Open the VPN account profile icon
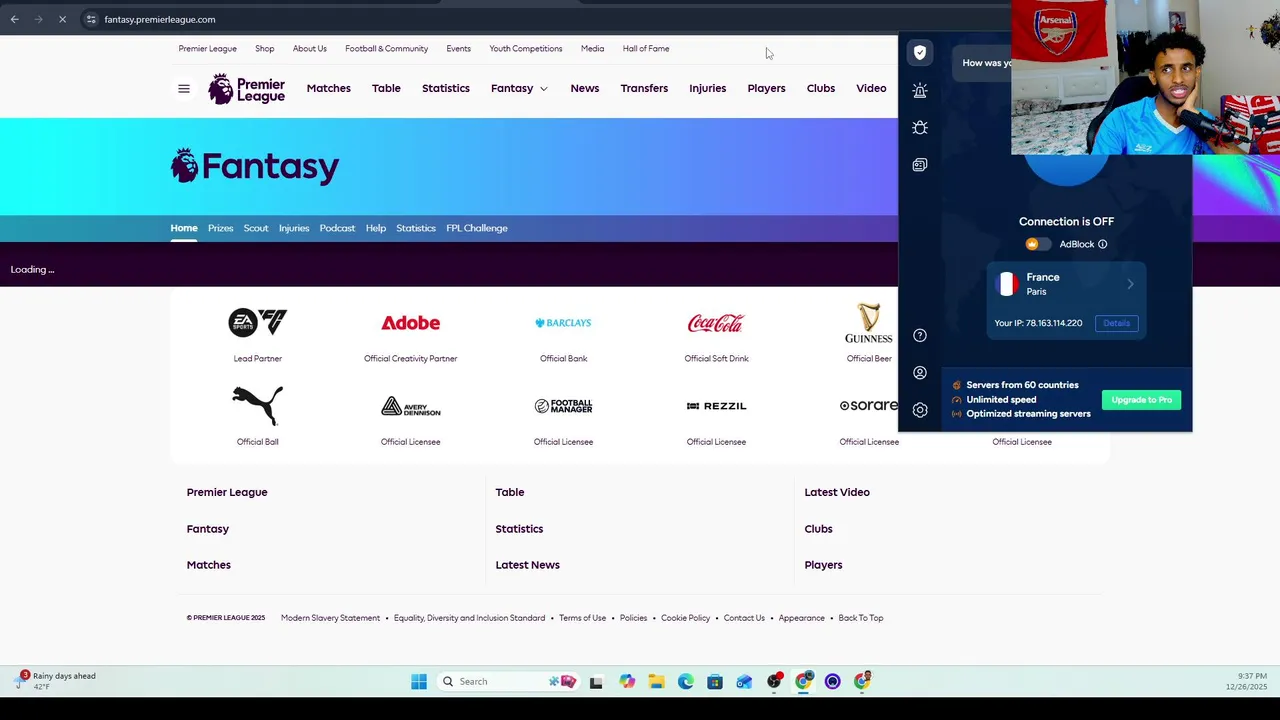1280x720 pixels. click(920, 373)
